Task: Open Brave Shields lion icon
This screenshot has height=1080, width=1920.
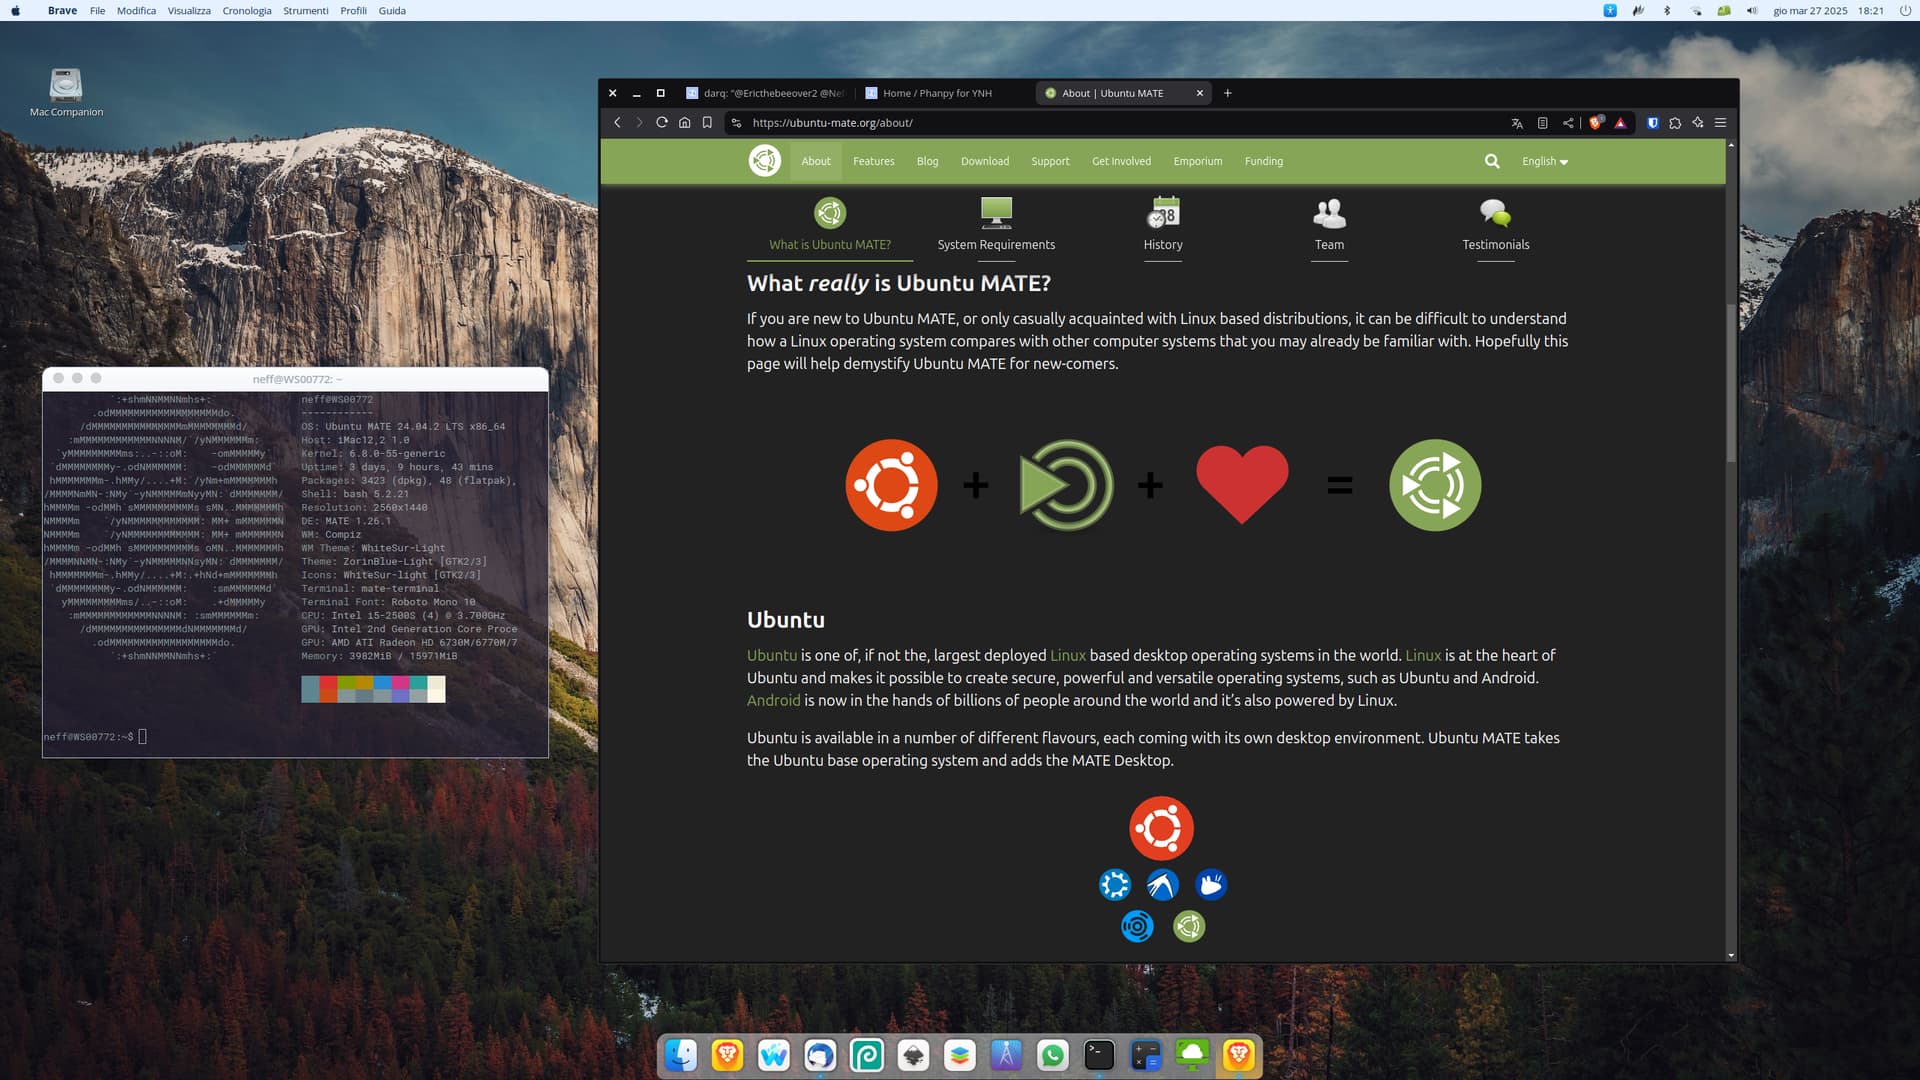Action: 1596,123
